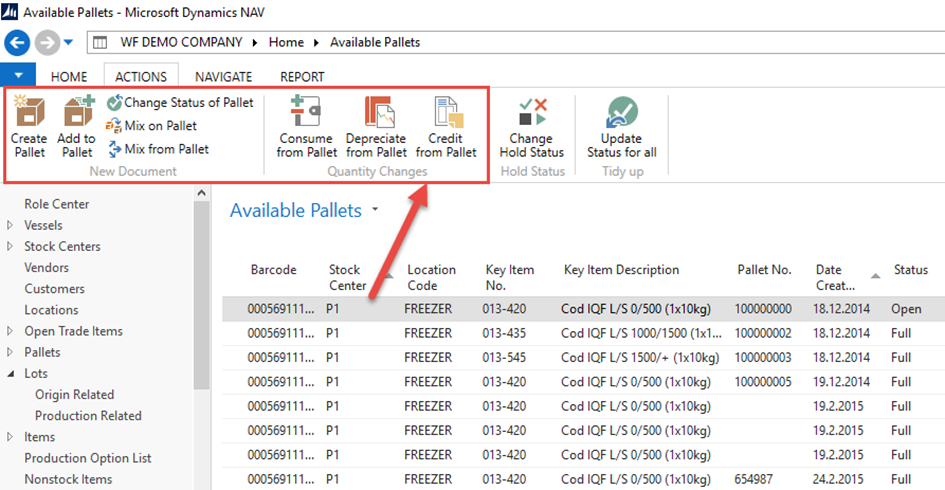Select Change Status of Pallet
This screenshot has height=490, width=945.
181,103
